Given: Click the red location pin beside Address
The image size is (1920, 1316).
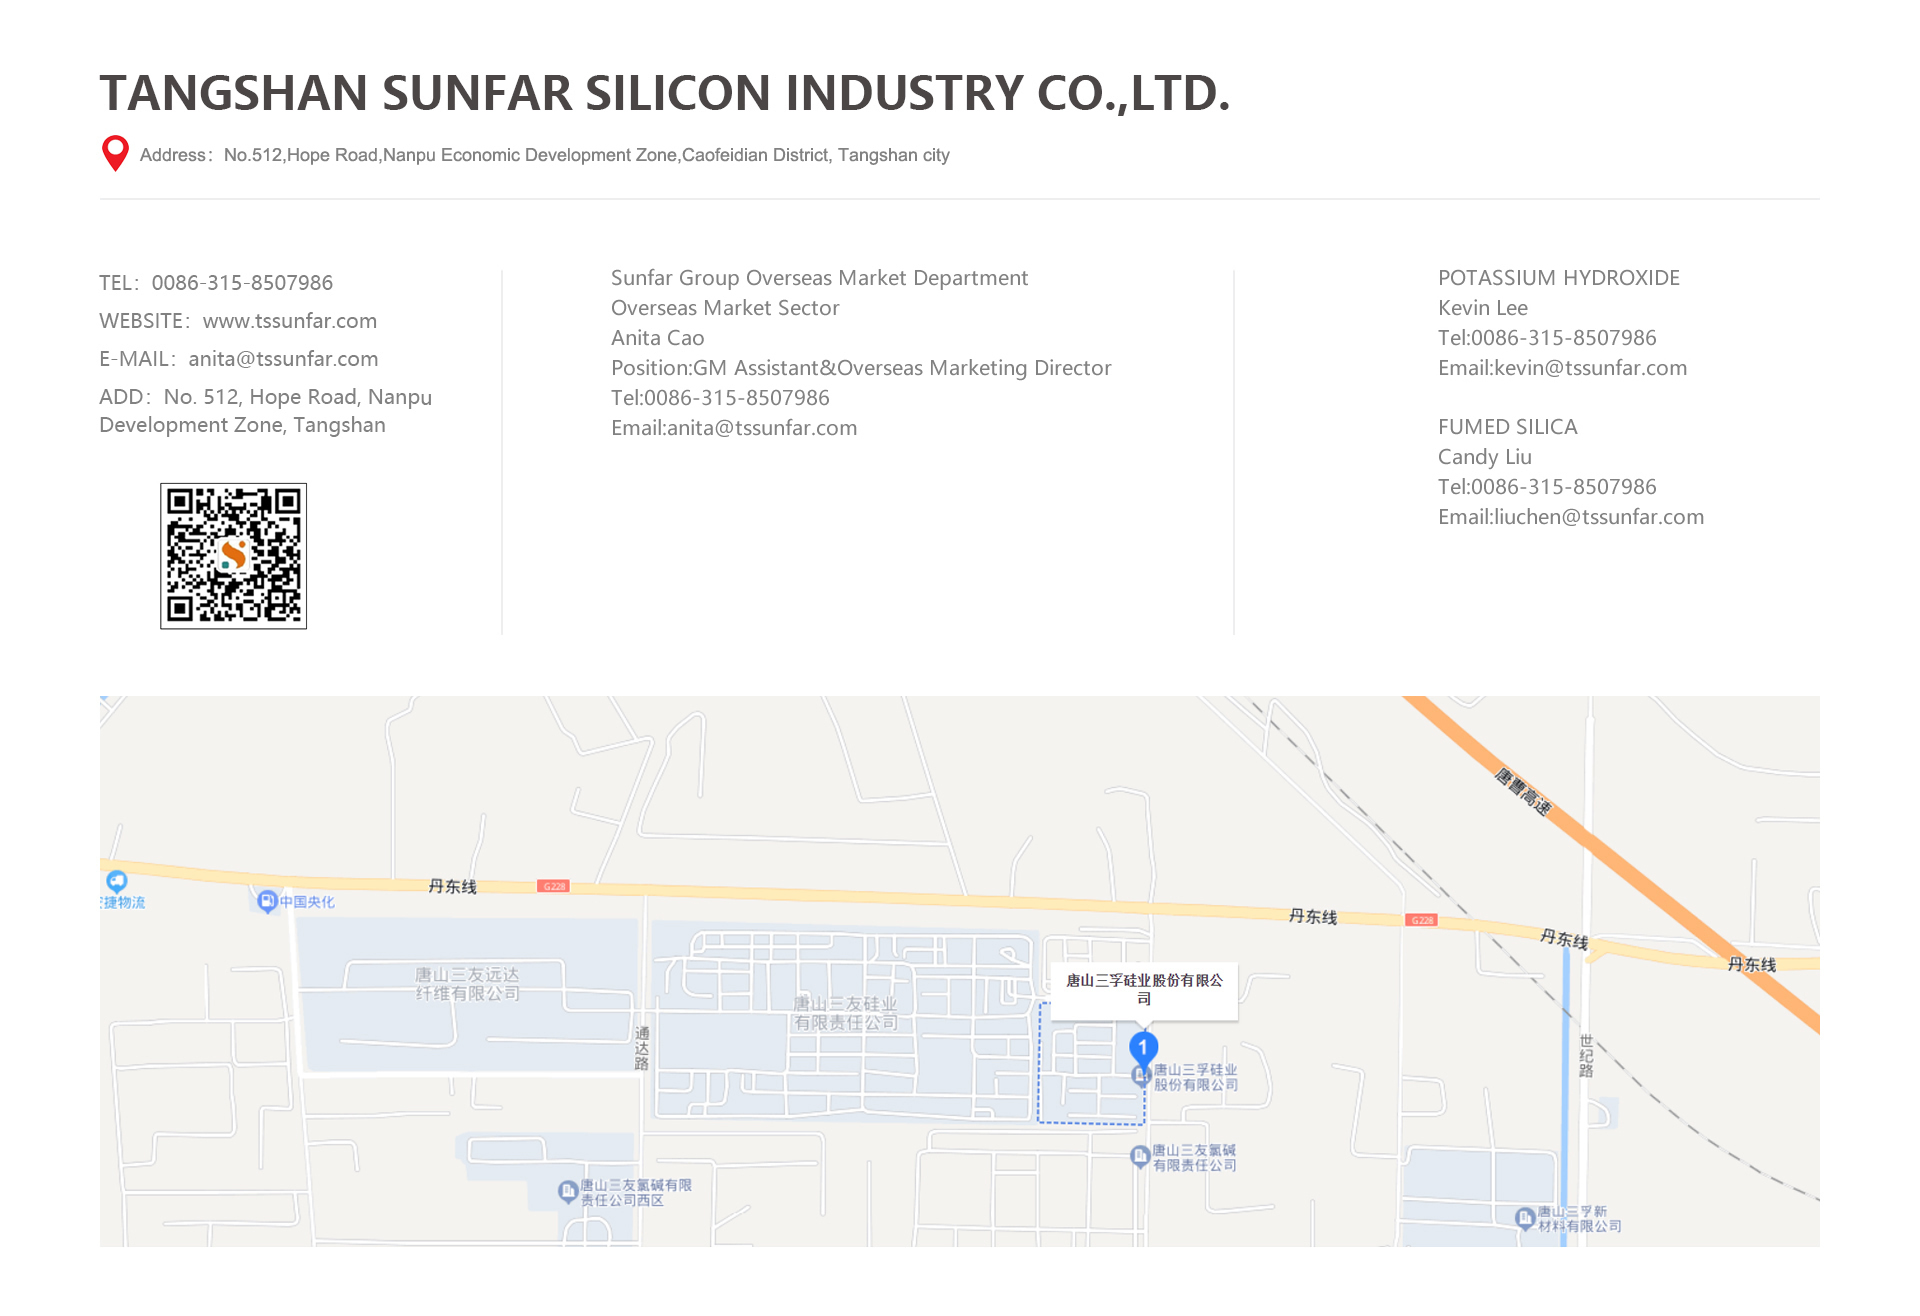Looking at the screenshot, I should coord(116,152).
